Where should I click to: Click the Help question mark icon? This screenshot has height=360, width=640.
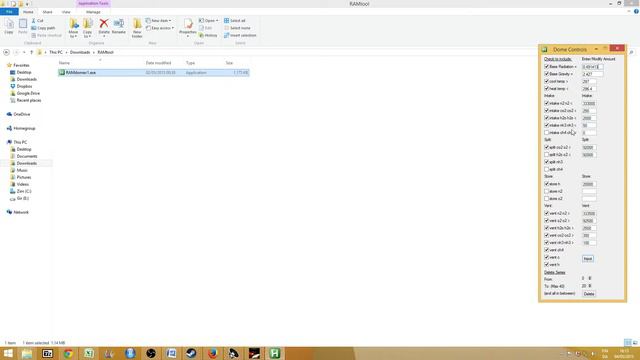tap(636, 12)
